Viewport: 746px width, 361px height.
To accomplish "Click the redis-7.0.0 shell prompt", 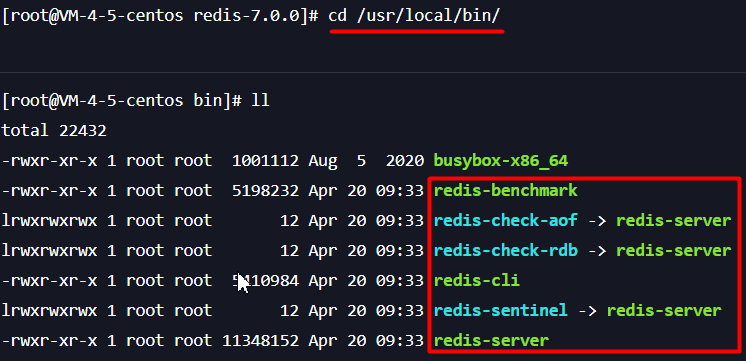I will pyautogui.click(x=160, y=16).
